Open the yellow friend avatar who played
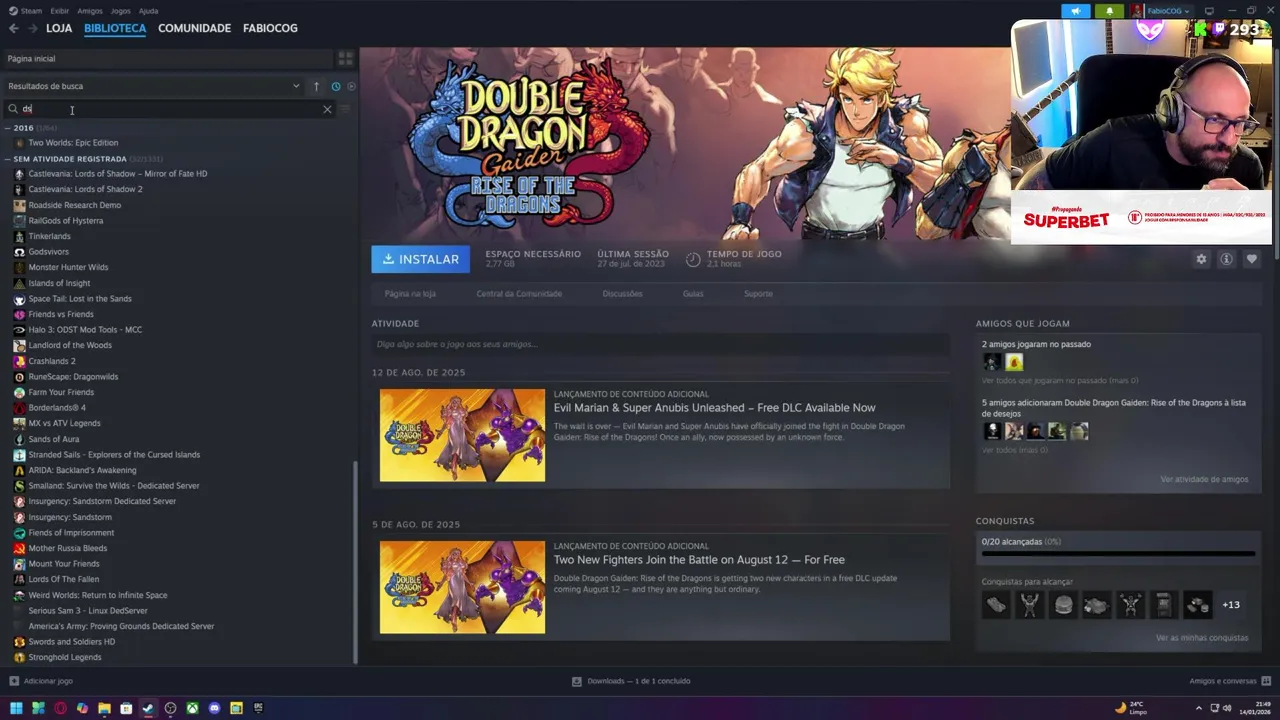1280x720 pixels. (x=1014, y=362)
